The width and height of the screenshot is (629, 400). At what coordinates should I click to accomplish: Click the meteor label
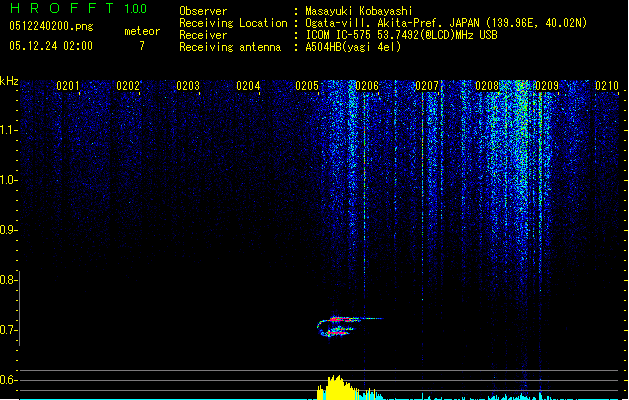[142, 31]
